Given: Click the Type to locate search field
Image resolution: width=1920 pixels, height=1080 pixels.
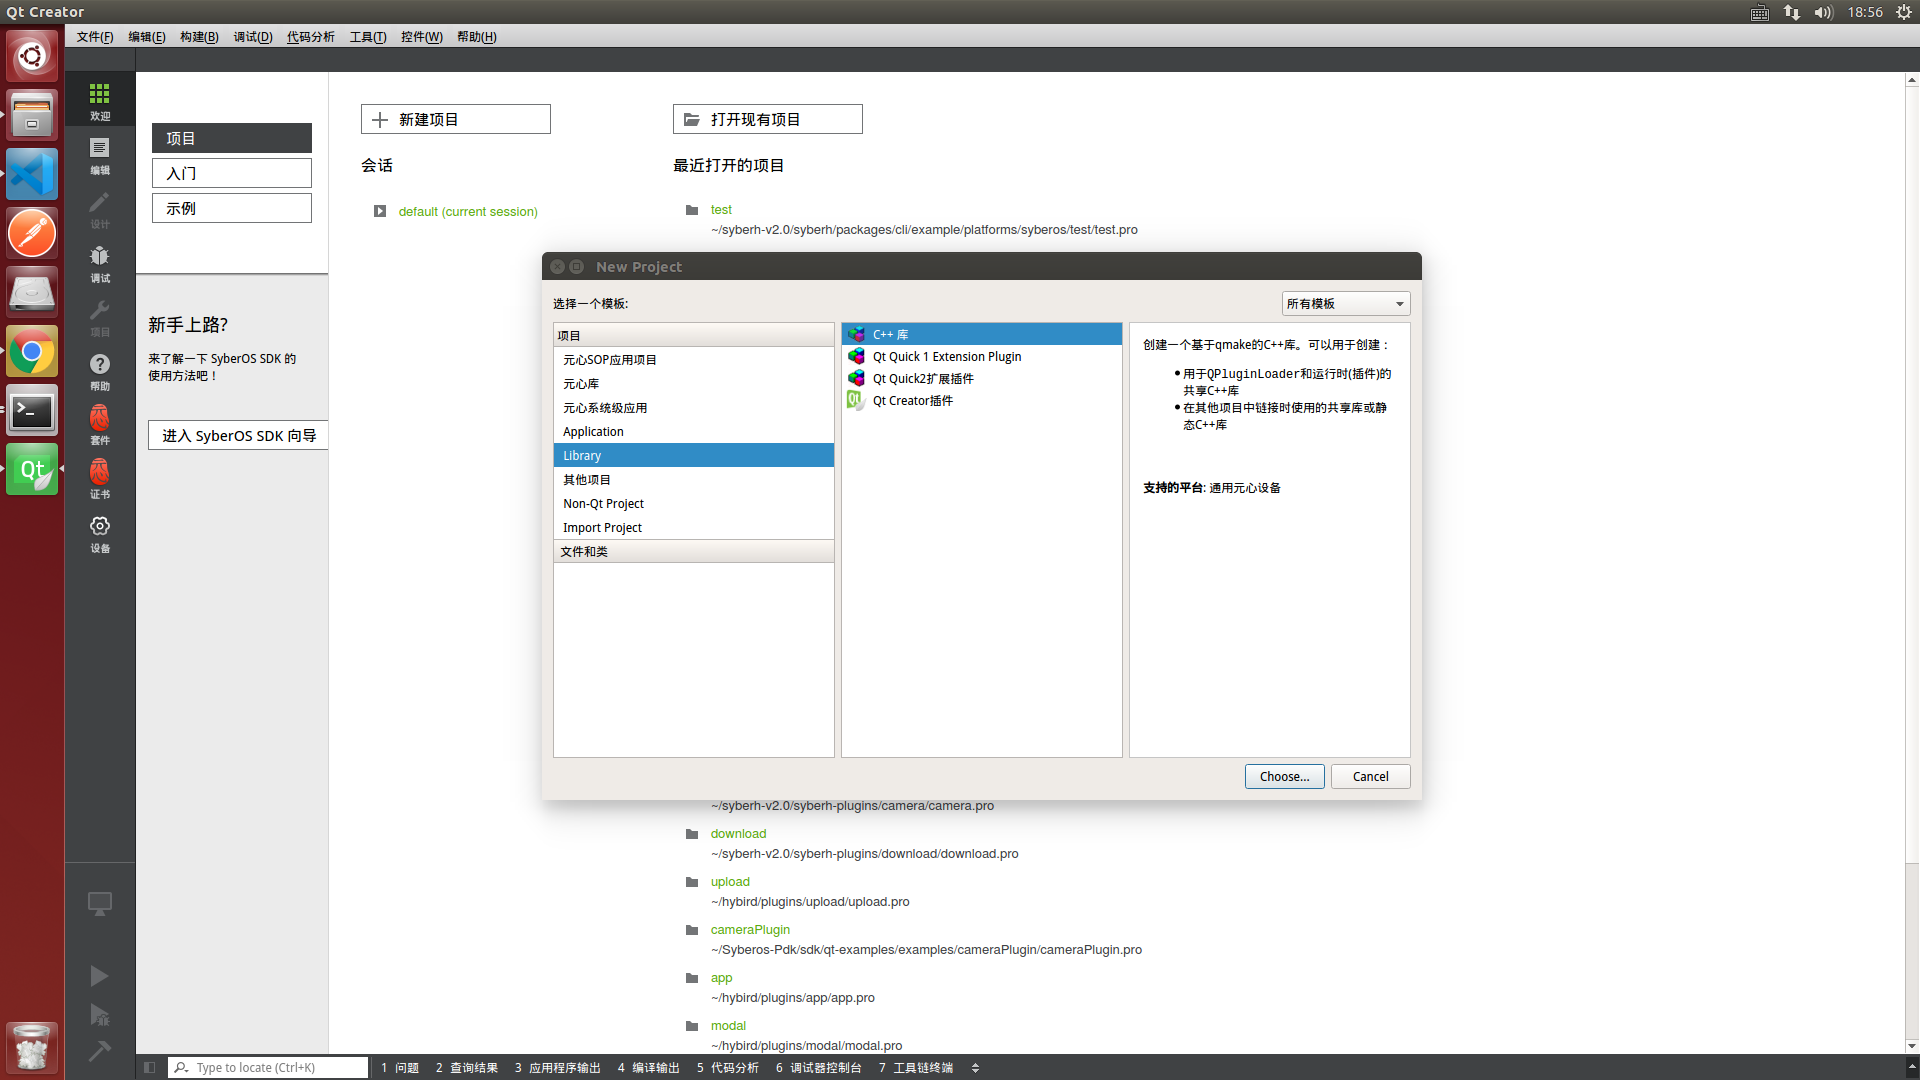Looking at the screenshot, I should point(268,1067).
